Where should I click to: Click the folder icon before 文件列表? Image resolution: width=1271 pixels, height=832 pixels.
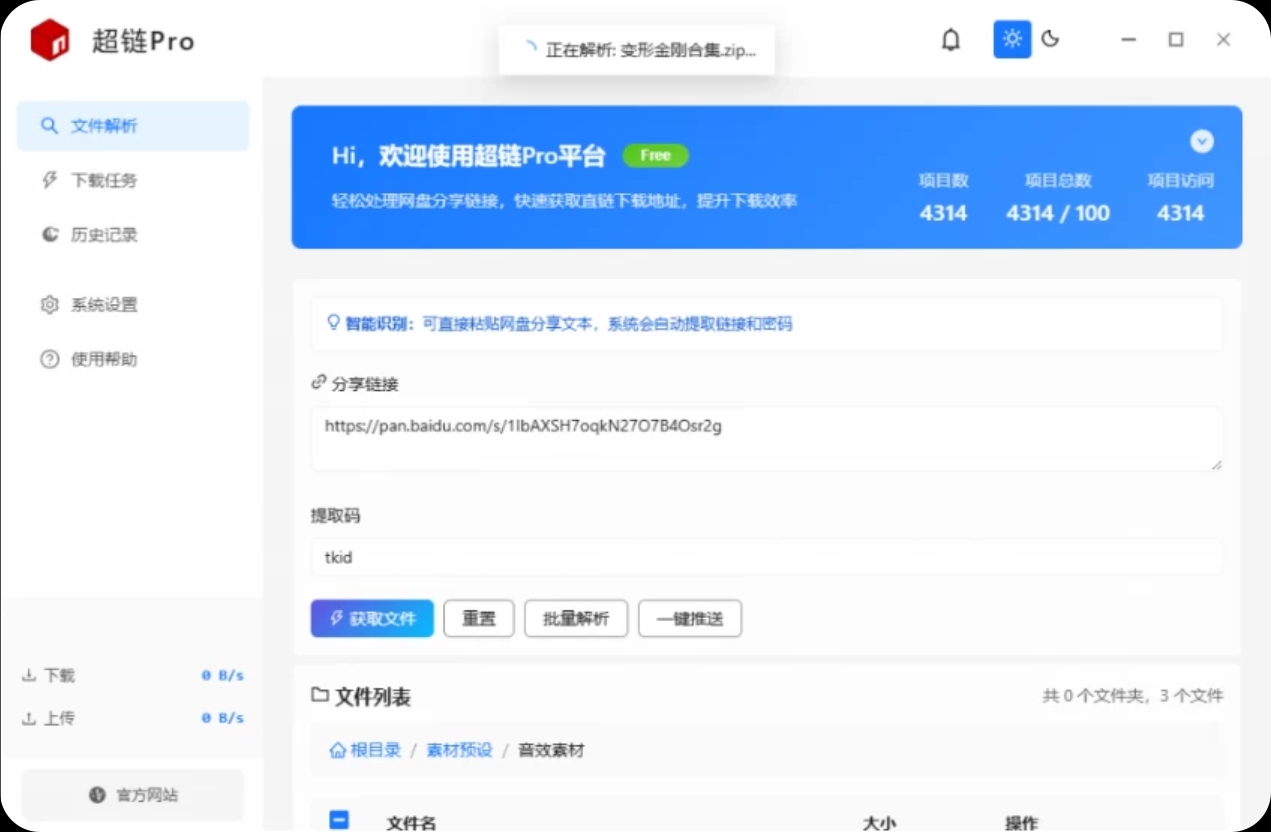318,695
